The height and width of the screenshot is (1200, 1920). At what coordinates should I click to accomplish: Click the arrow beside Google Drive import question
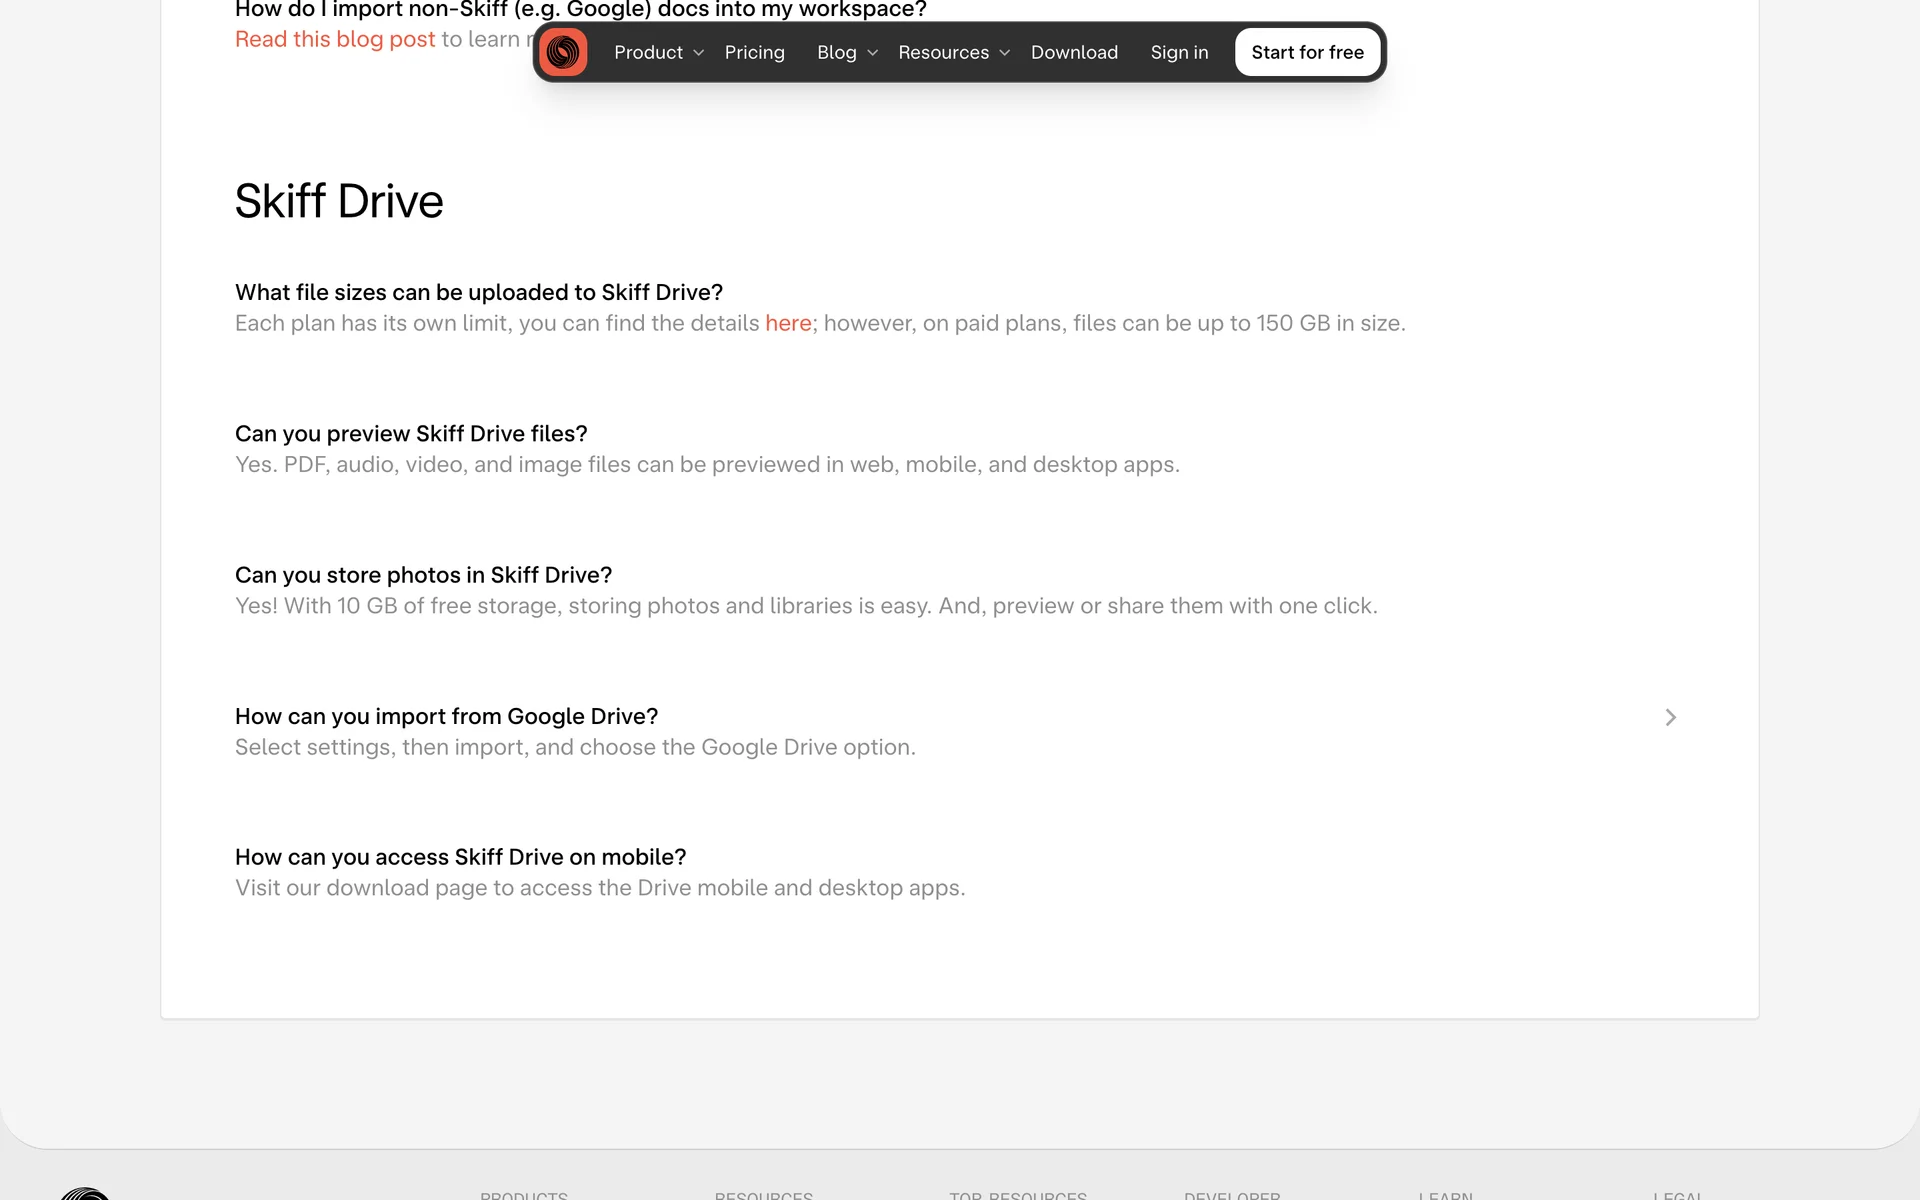click(1670, 717)
